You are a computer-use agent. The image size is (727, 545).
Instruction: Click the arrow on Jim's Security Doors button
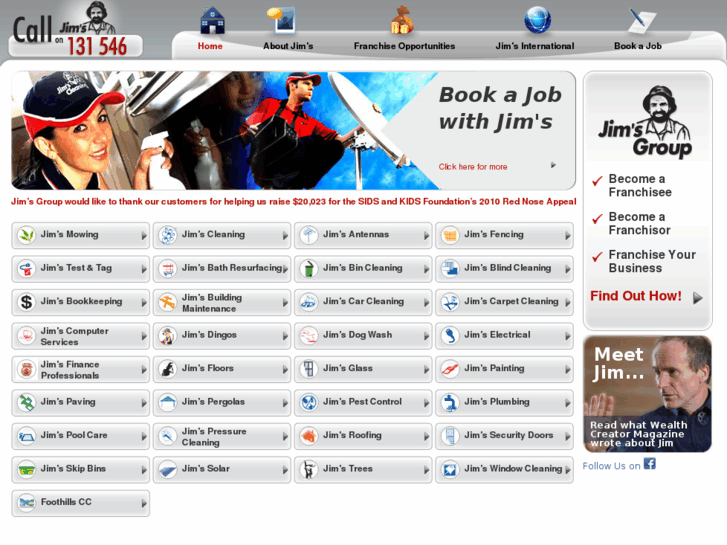tap(568, 436)
